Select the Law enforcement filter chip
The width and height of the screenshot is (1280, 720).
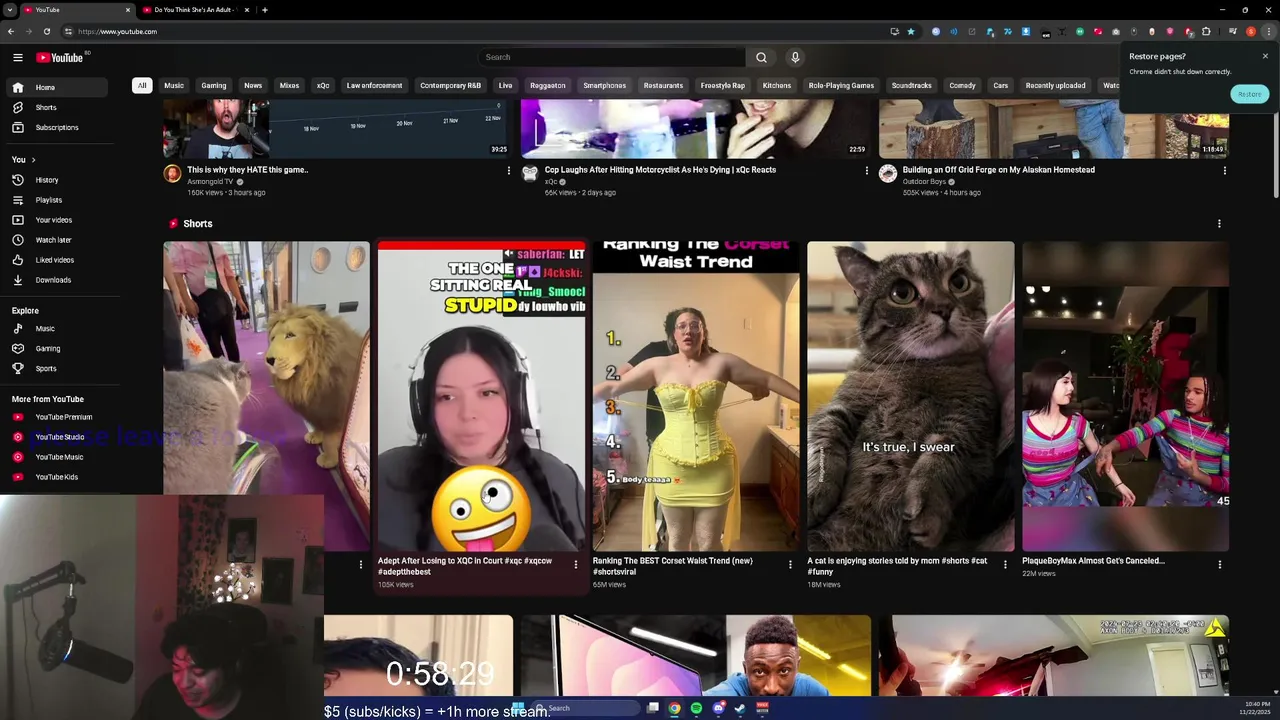(374, 85)
